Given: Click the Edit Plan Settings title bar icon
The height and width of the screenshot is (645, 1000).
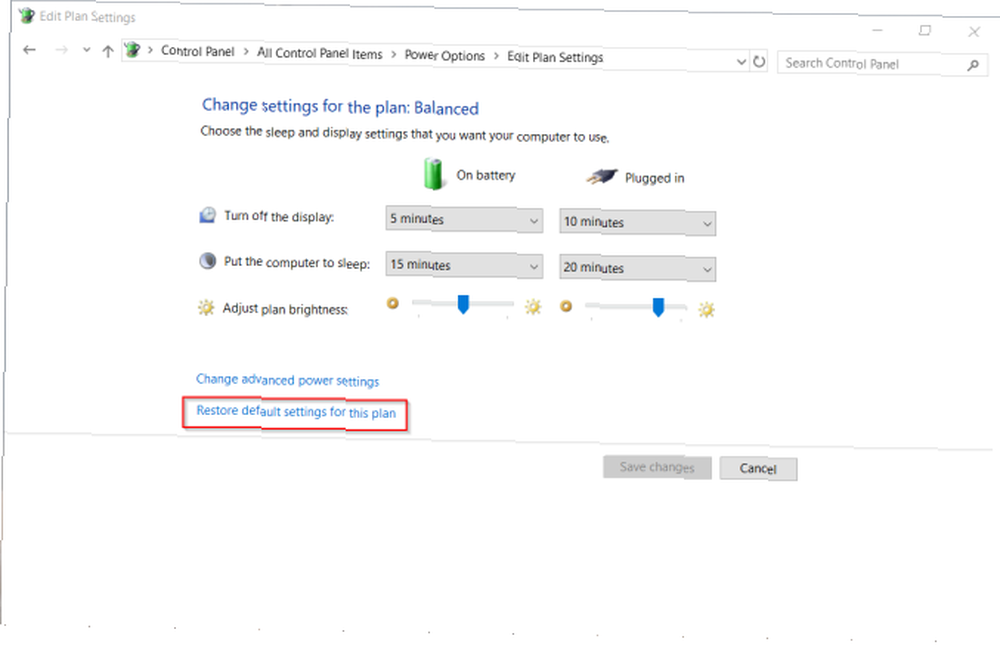Looking at the screenshot, I should tap(27, 15).
